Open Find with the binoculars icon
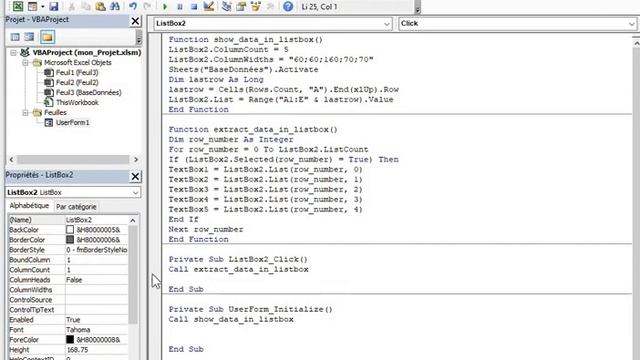640x360 pixels. (x=115, y=6)
